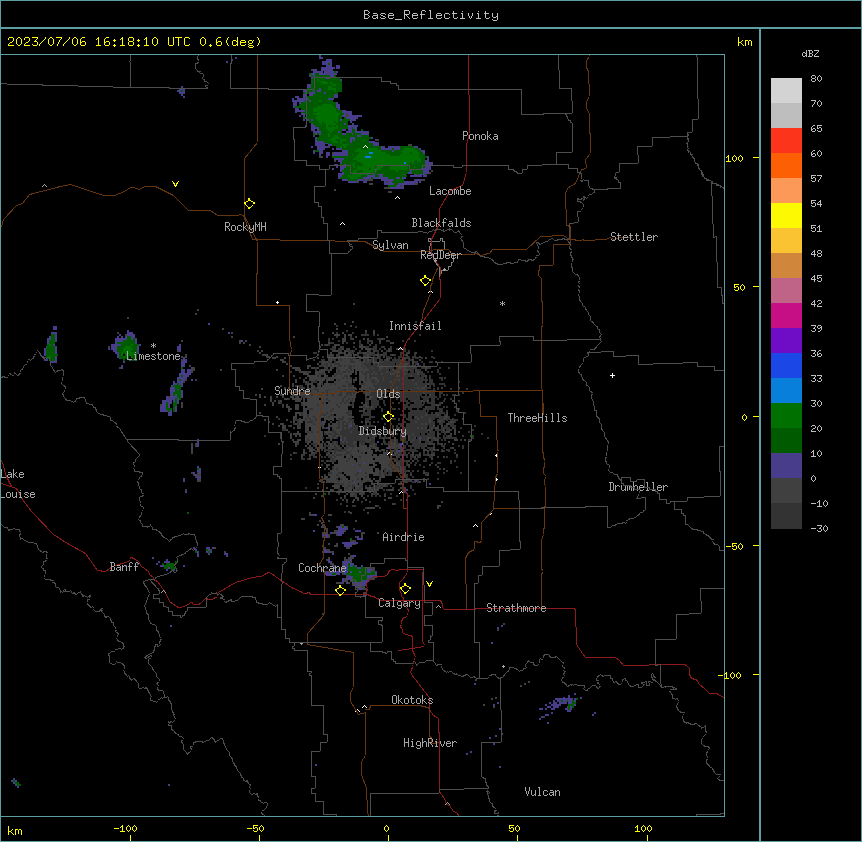
Task: Click the dBZ legend heading
Action: click(x=810, y=54)
